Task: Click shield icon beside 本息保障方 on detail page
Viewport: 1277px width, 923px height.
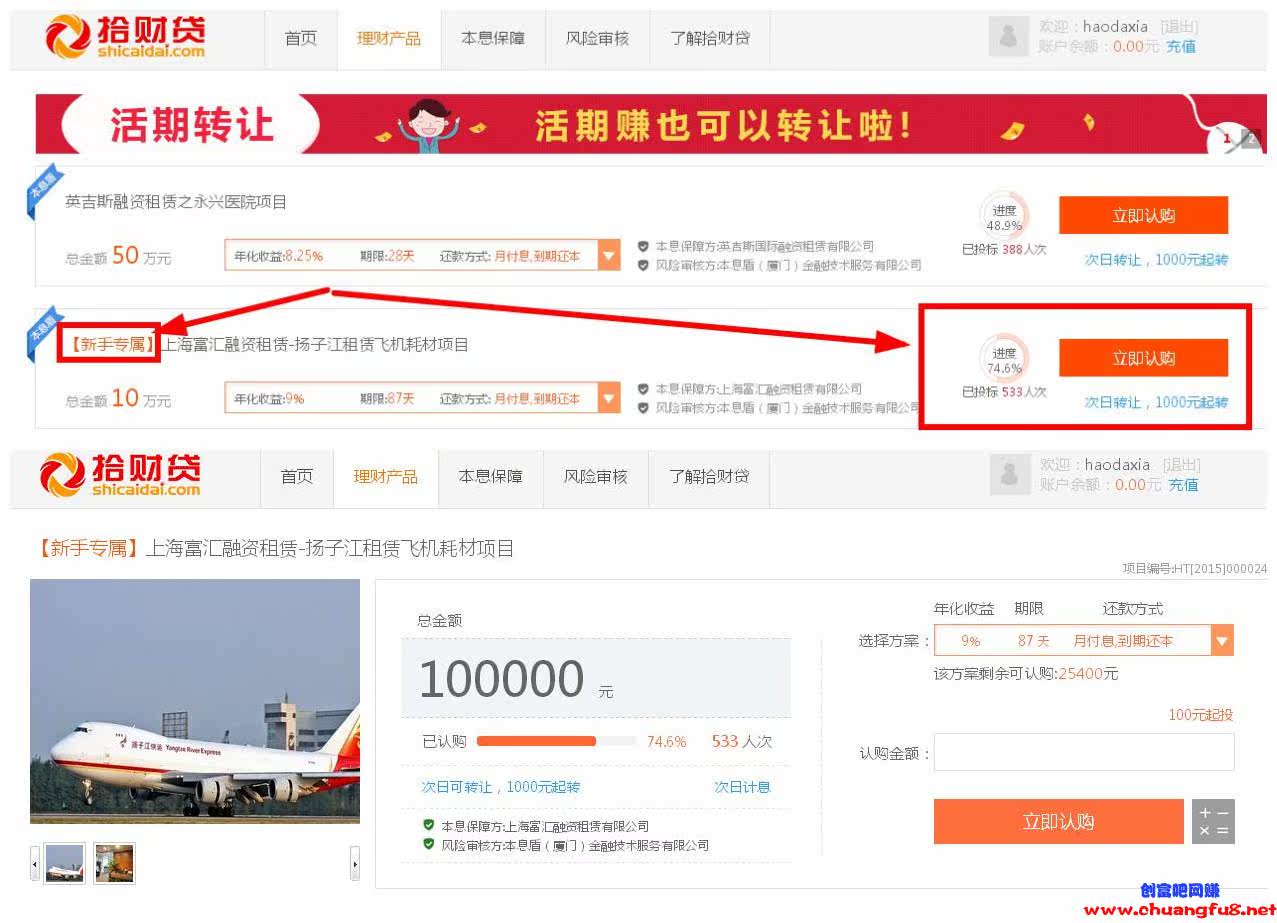Action: tap(429, 826)
